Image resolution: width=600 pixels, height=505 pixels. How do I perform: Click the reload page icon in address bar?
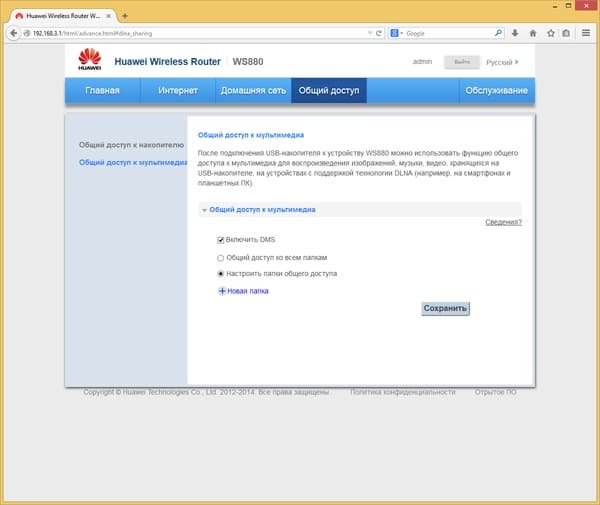378,33
